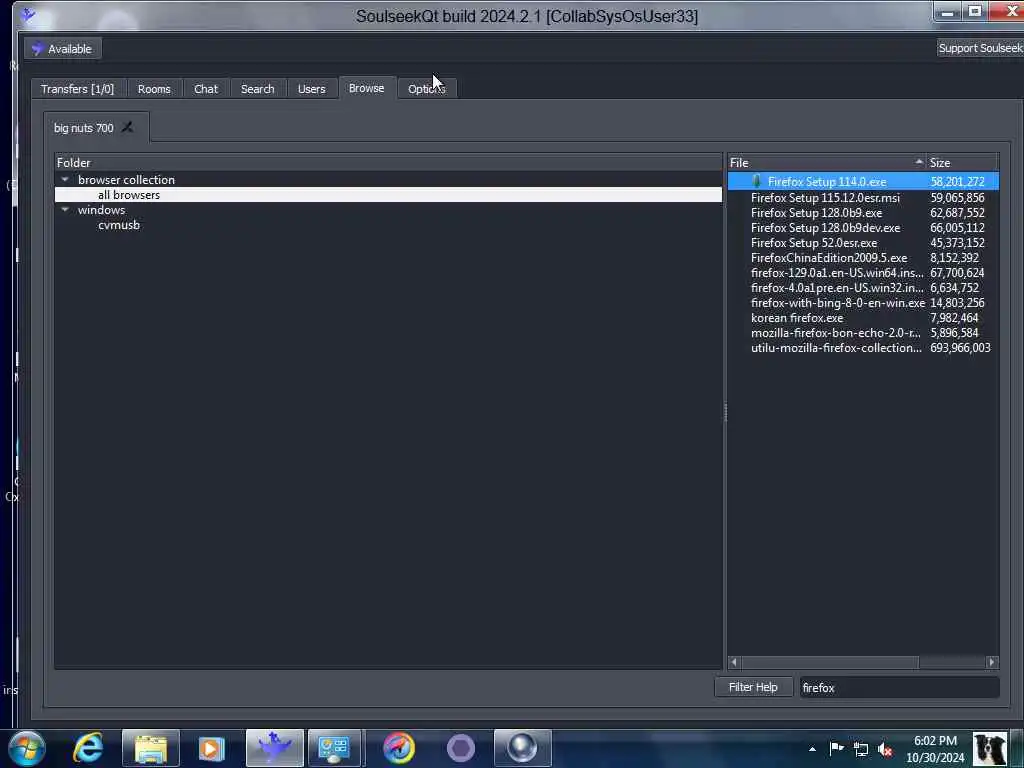The image size is (1024, 768).
Task: Select the cvmusb folder
Action: click(389, 225)
